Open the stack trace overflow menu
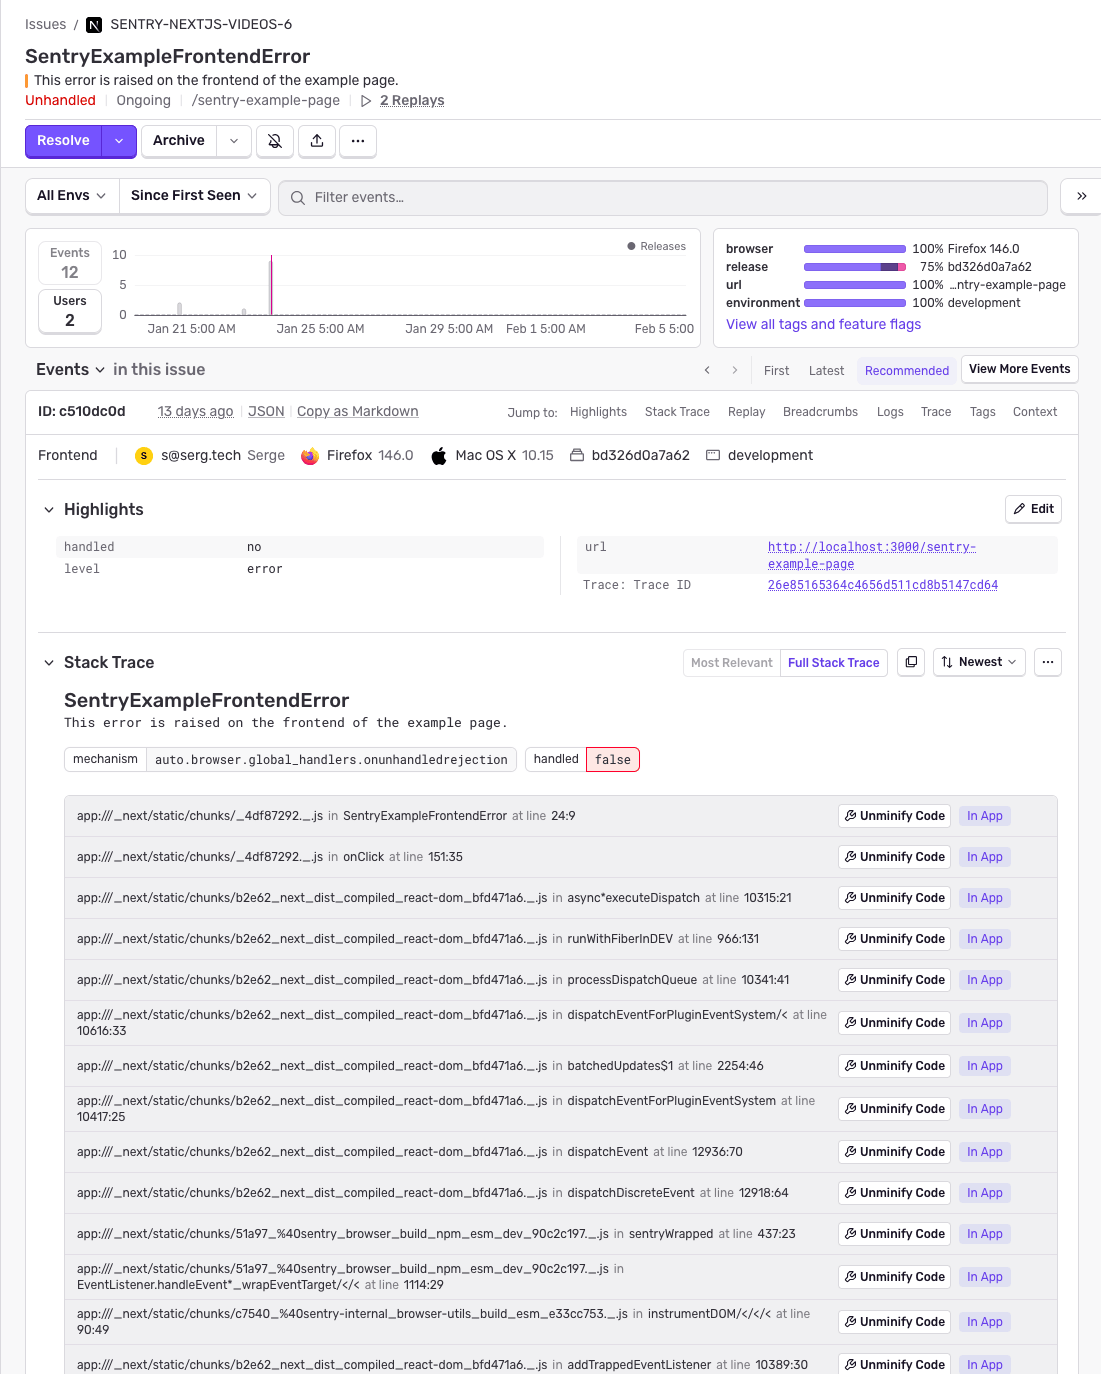This screenshot has width=1101, height=1374. 1047,662
